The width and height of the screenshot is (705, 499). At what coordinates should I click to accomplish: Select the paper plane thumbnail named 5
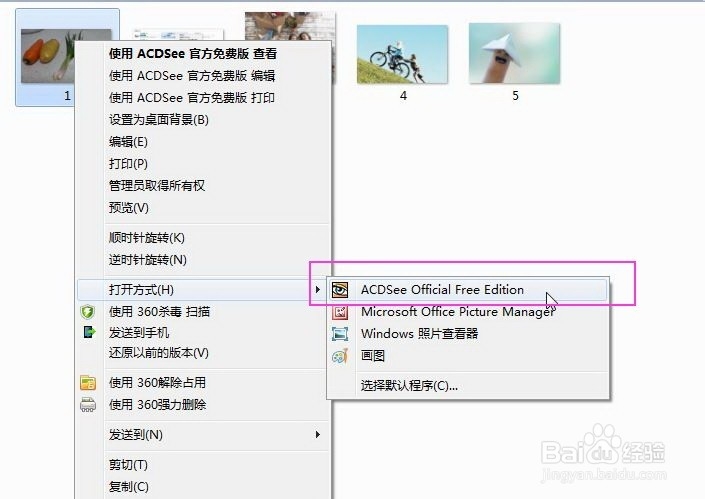pyautogui.click(x=514, y=53)
